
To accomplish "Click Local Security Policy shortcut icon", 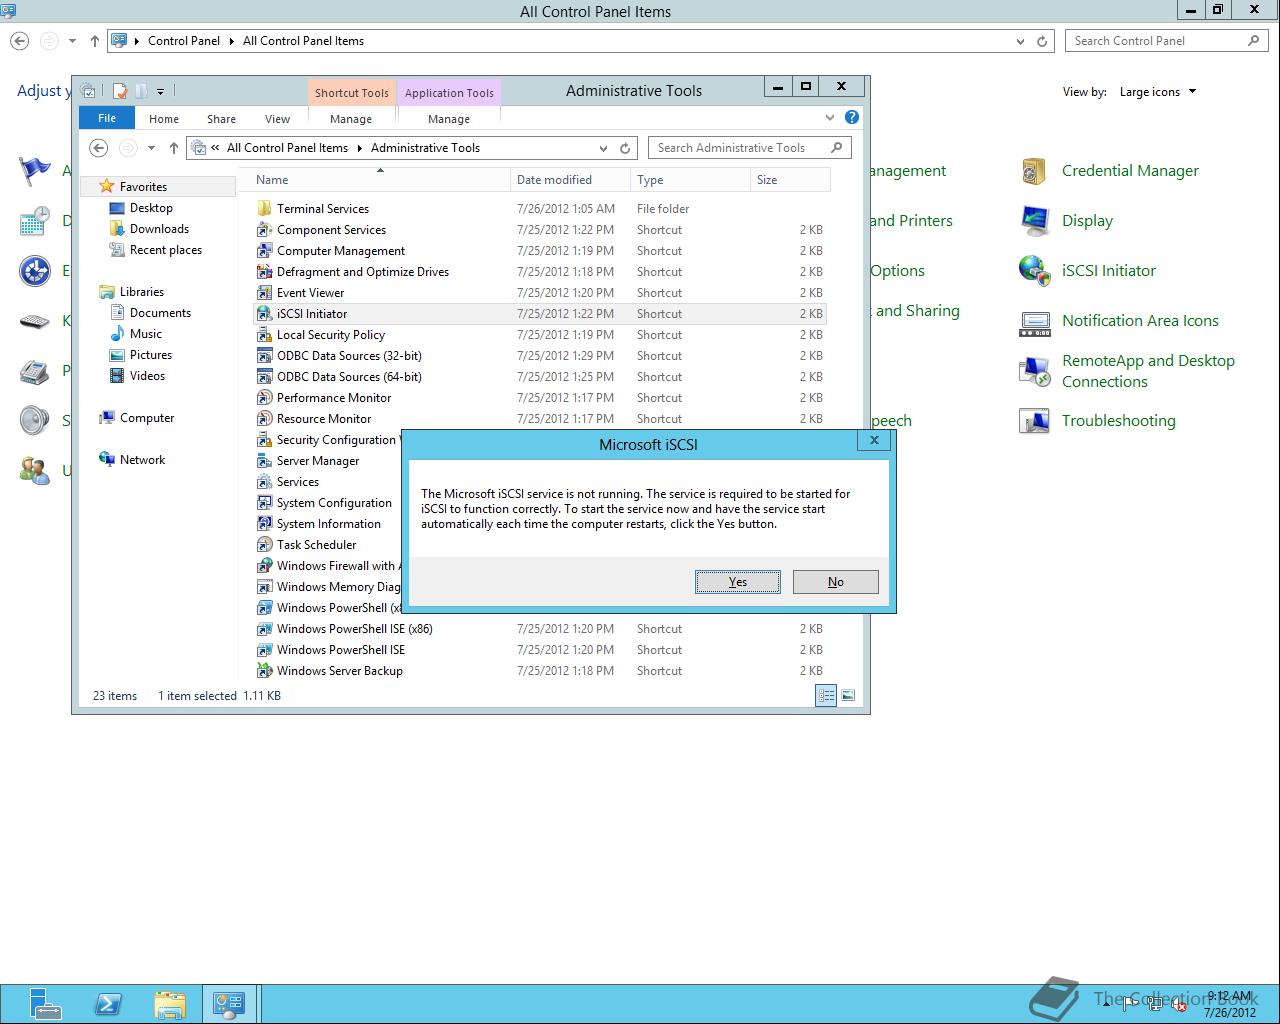I will tap(264, 335).
